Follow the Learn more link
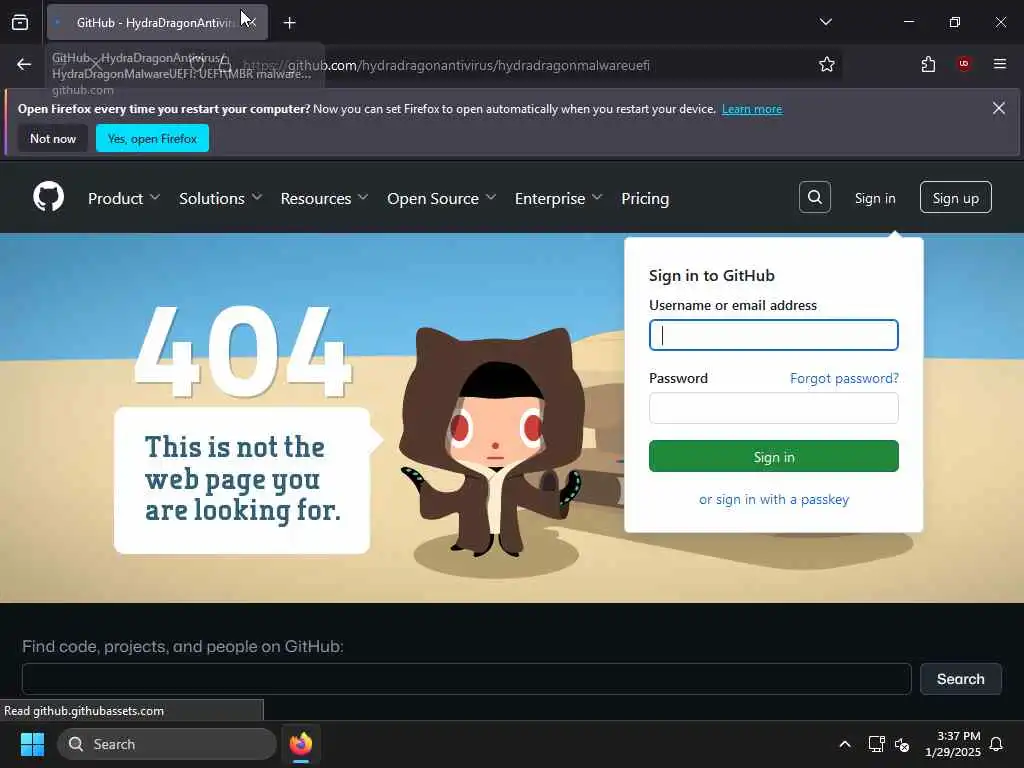1024x768 pixels. pos(752,109)
